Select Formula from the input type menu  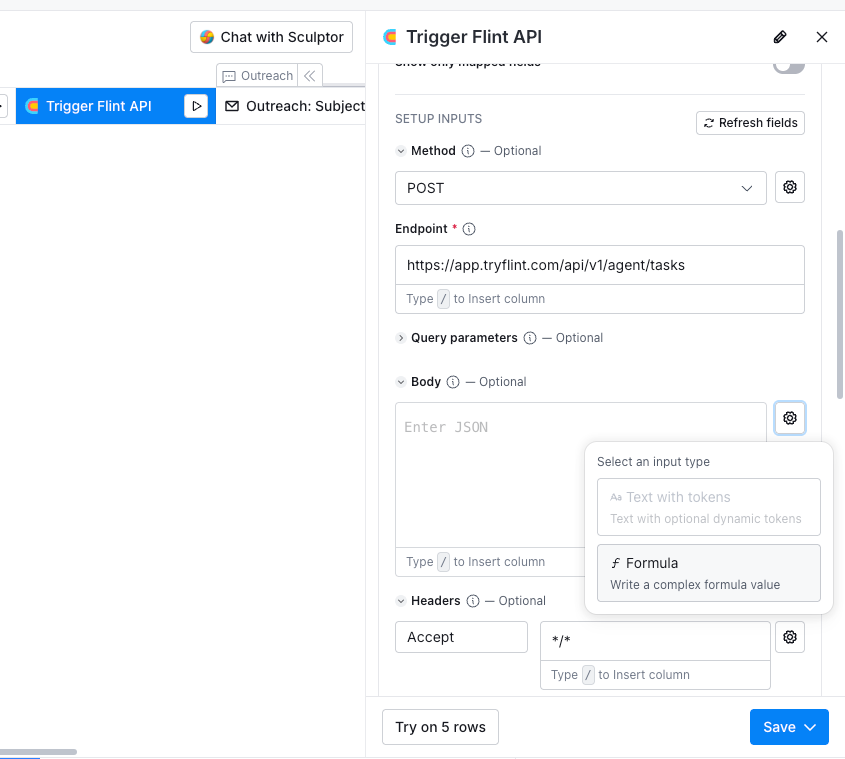[x=708, y=572]
